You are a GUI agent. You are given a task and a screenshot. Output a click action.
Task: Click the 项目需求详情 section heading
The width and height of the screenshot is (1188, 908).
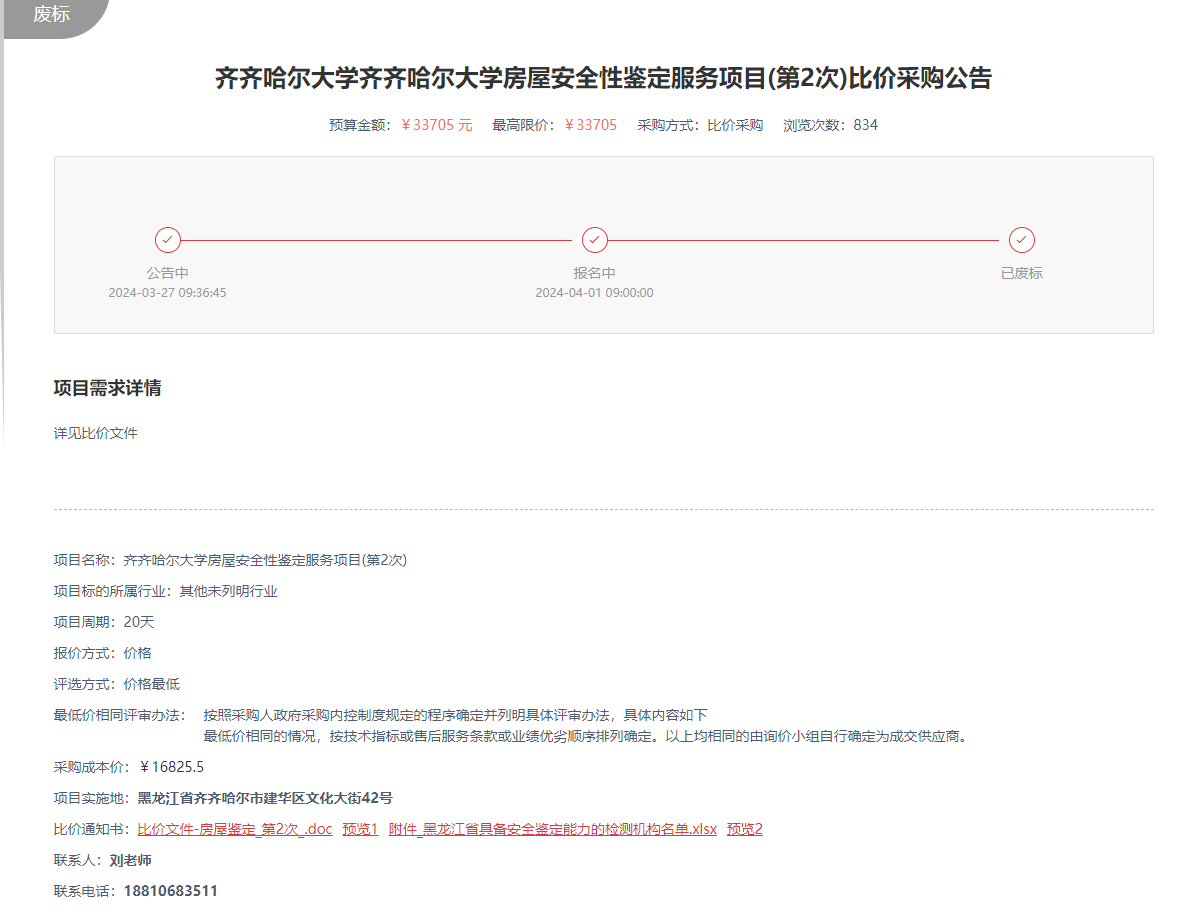[x=107, y=389]
